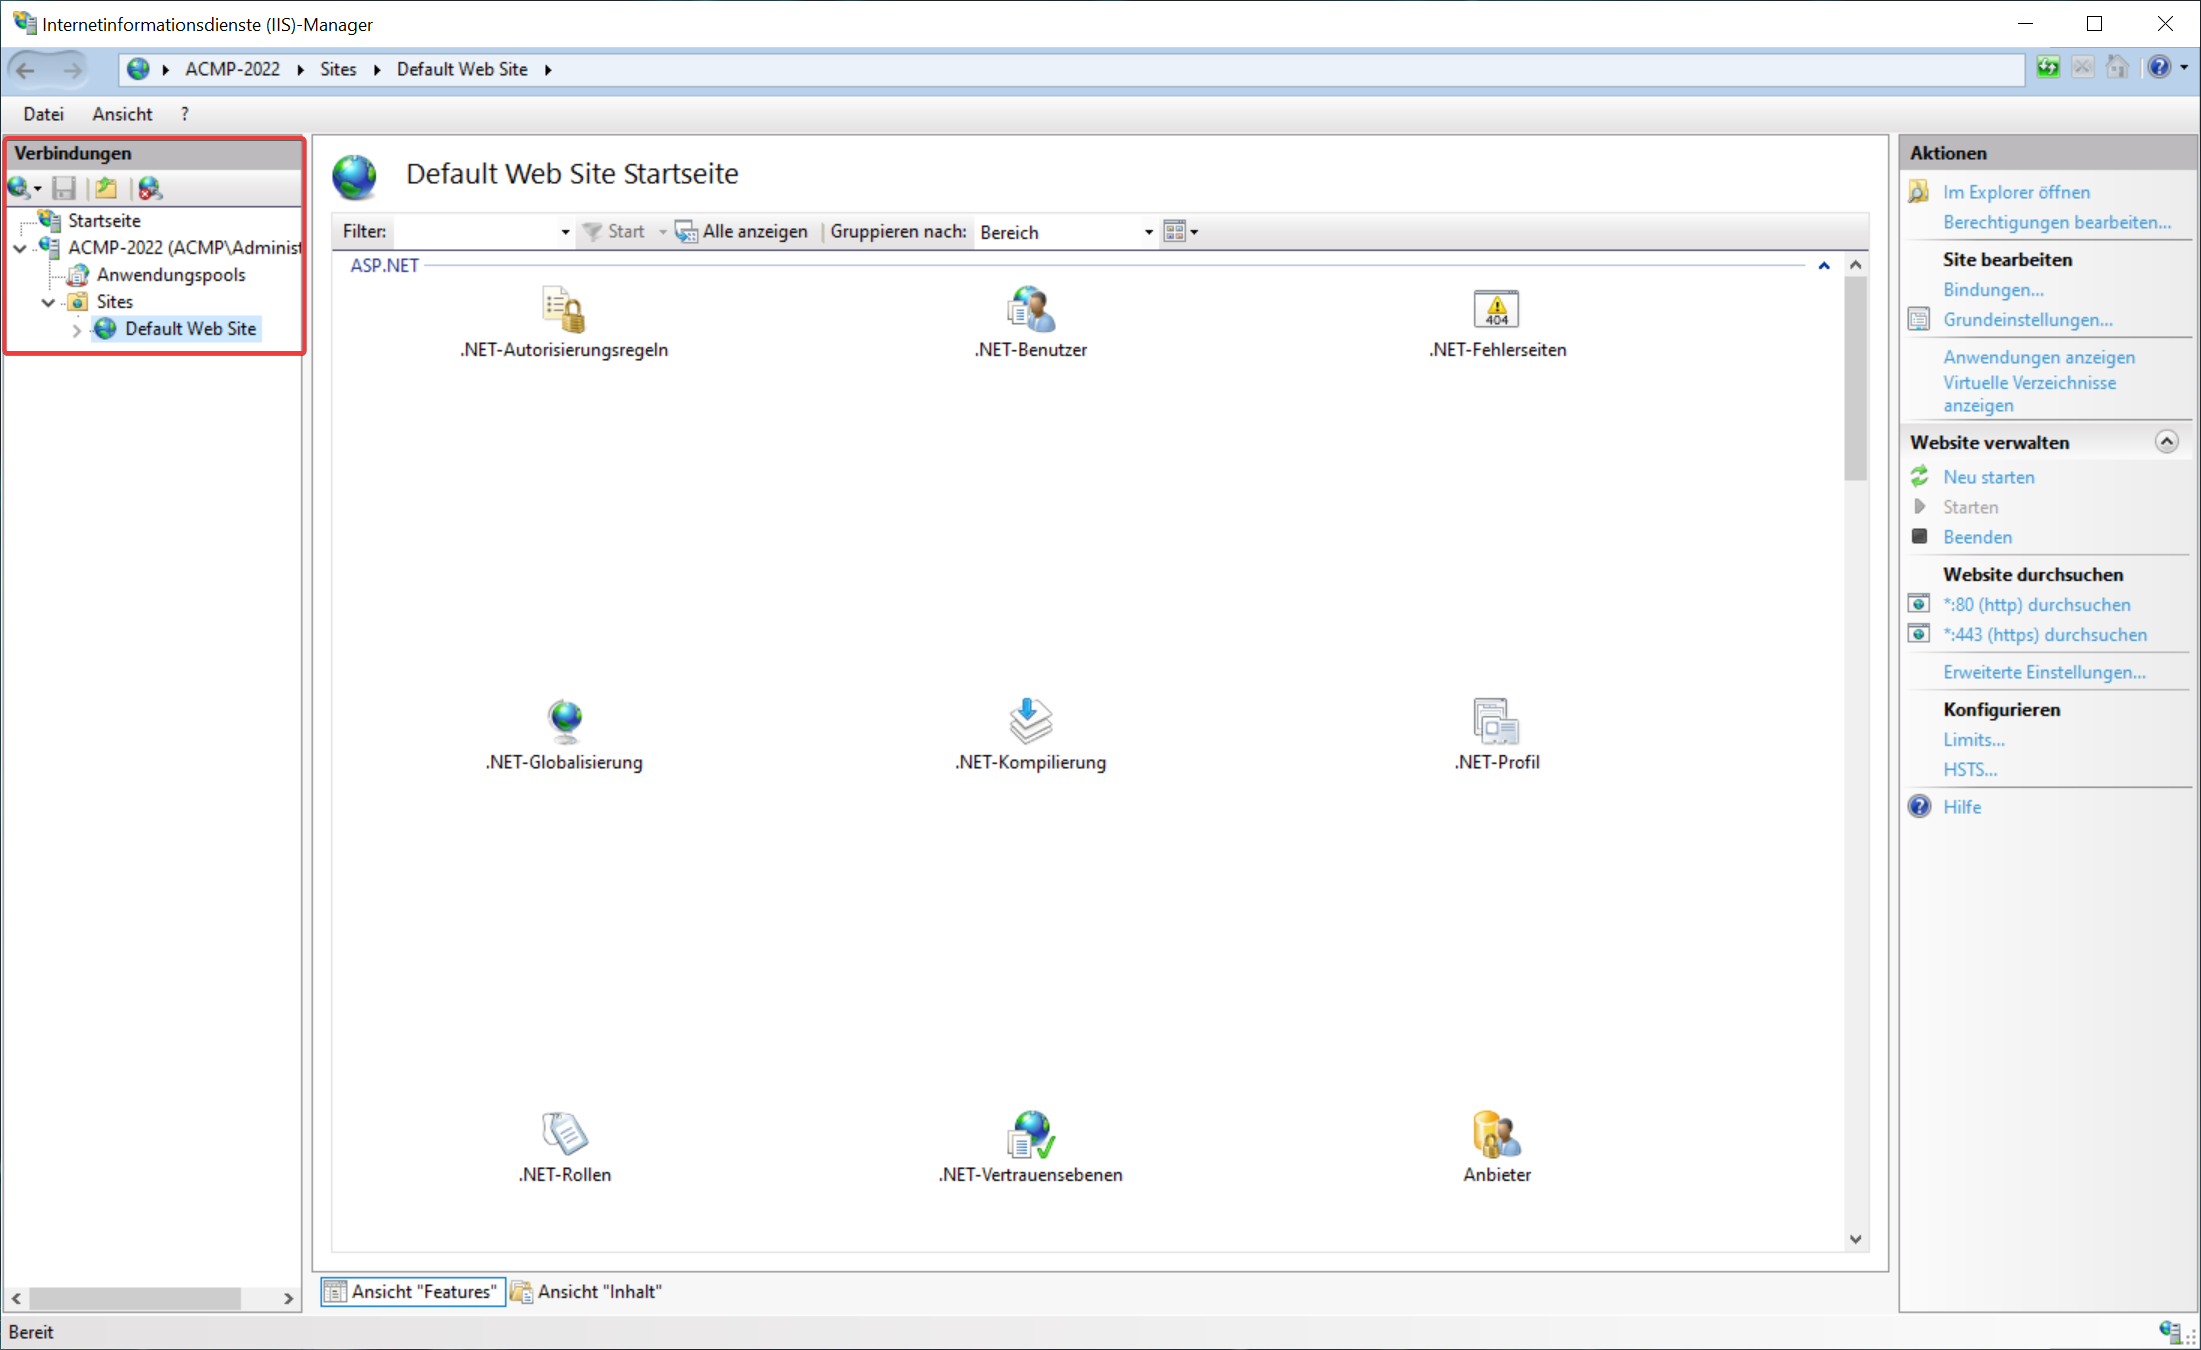Open the Ansicht menu
The width and height of the screenshot is (2201, 1350).
121,113
